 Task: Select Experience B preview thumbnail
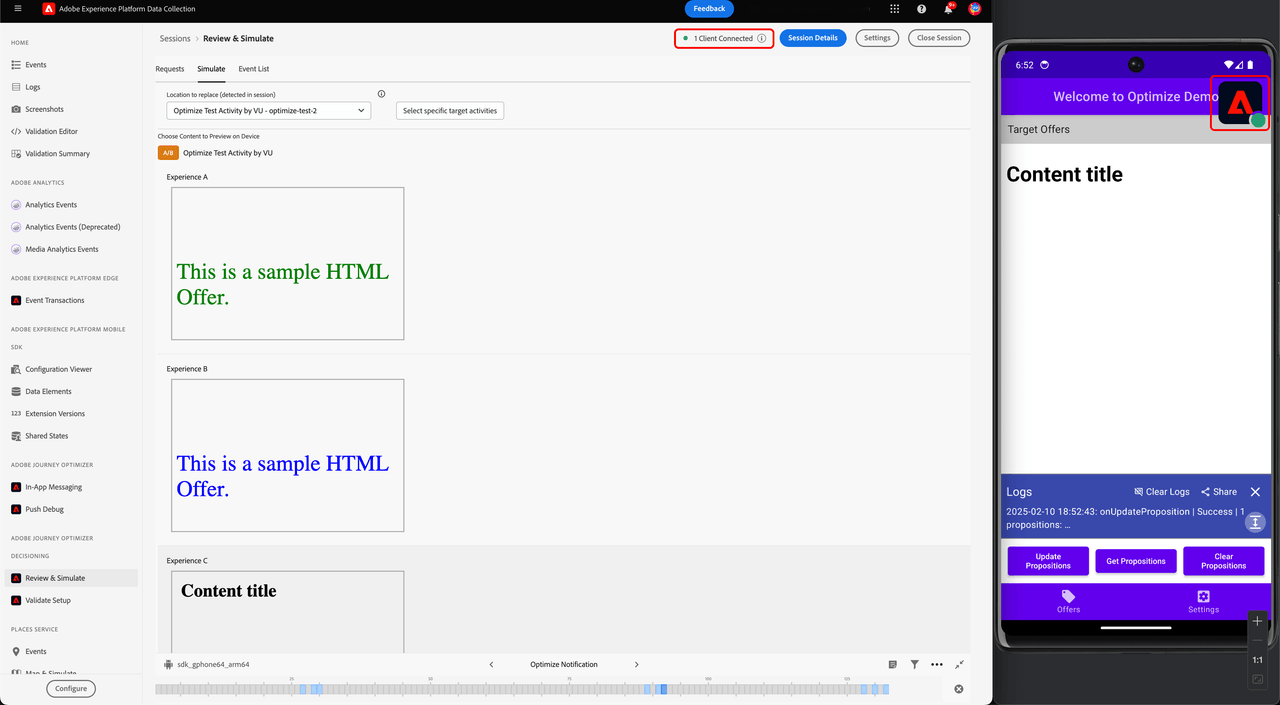click(288, 456)
